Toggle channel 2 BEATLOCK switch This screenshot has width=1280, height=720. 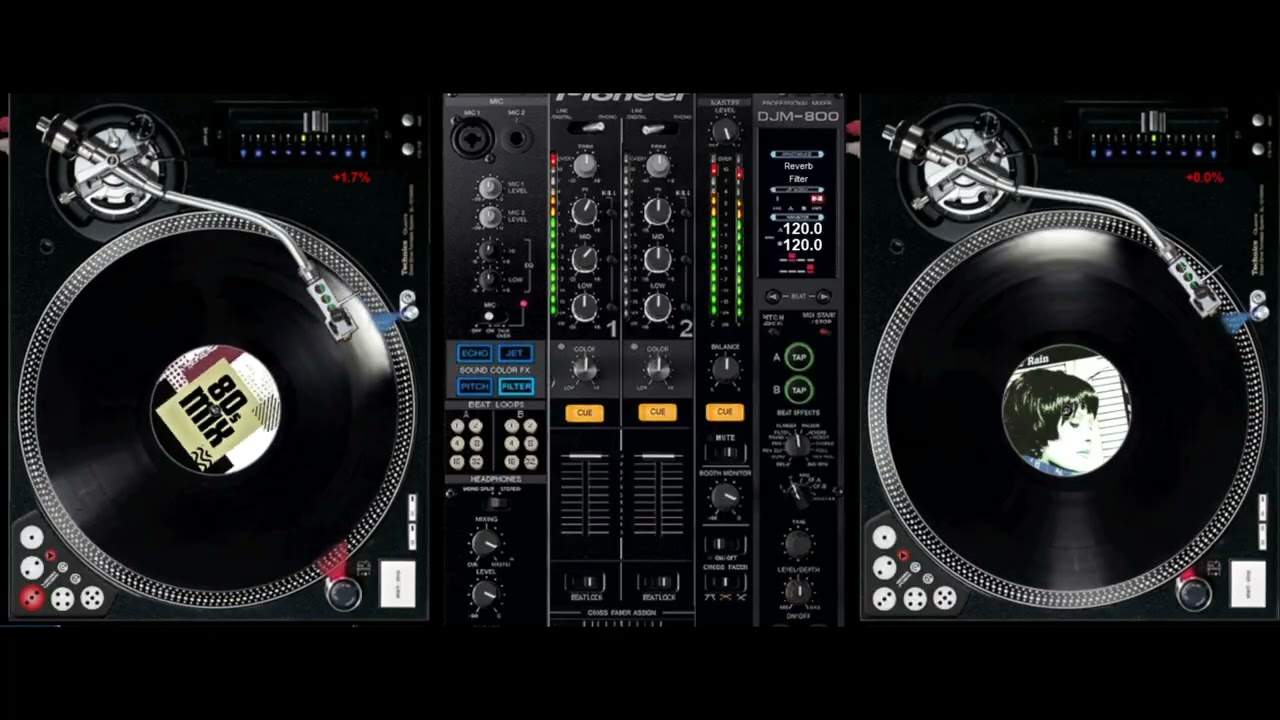coord(659,582)
